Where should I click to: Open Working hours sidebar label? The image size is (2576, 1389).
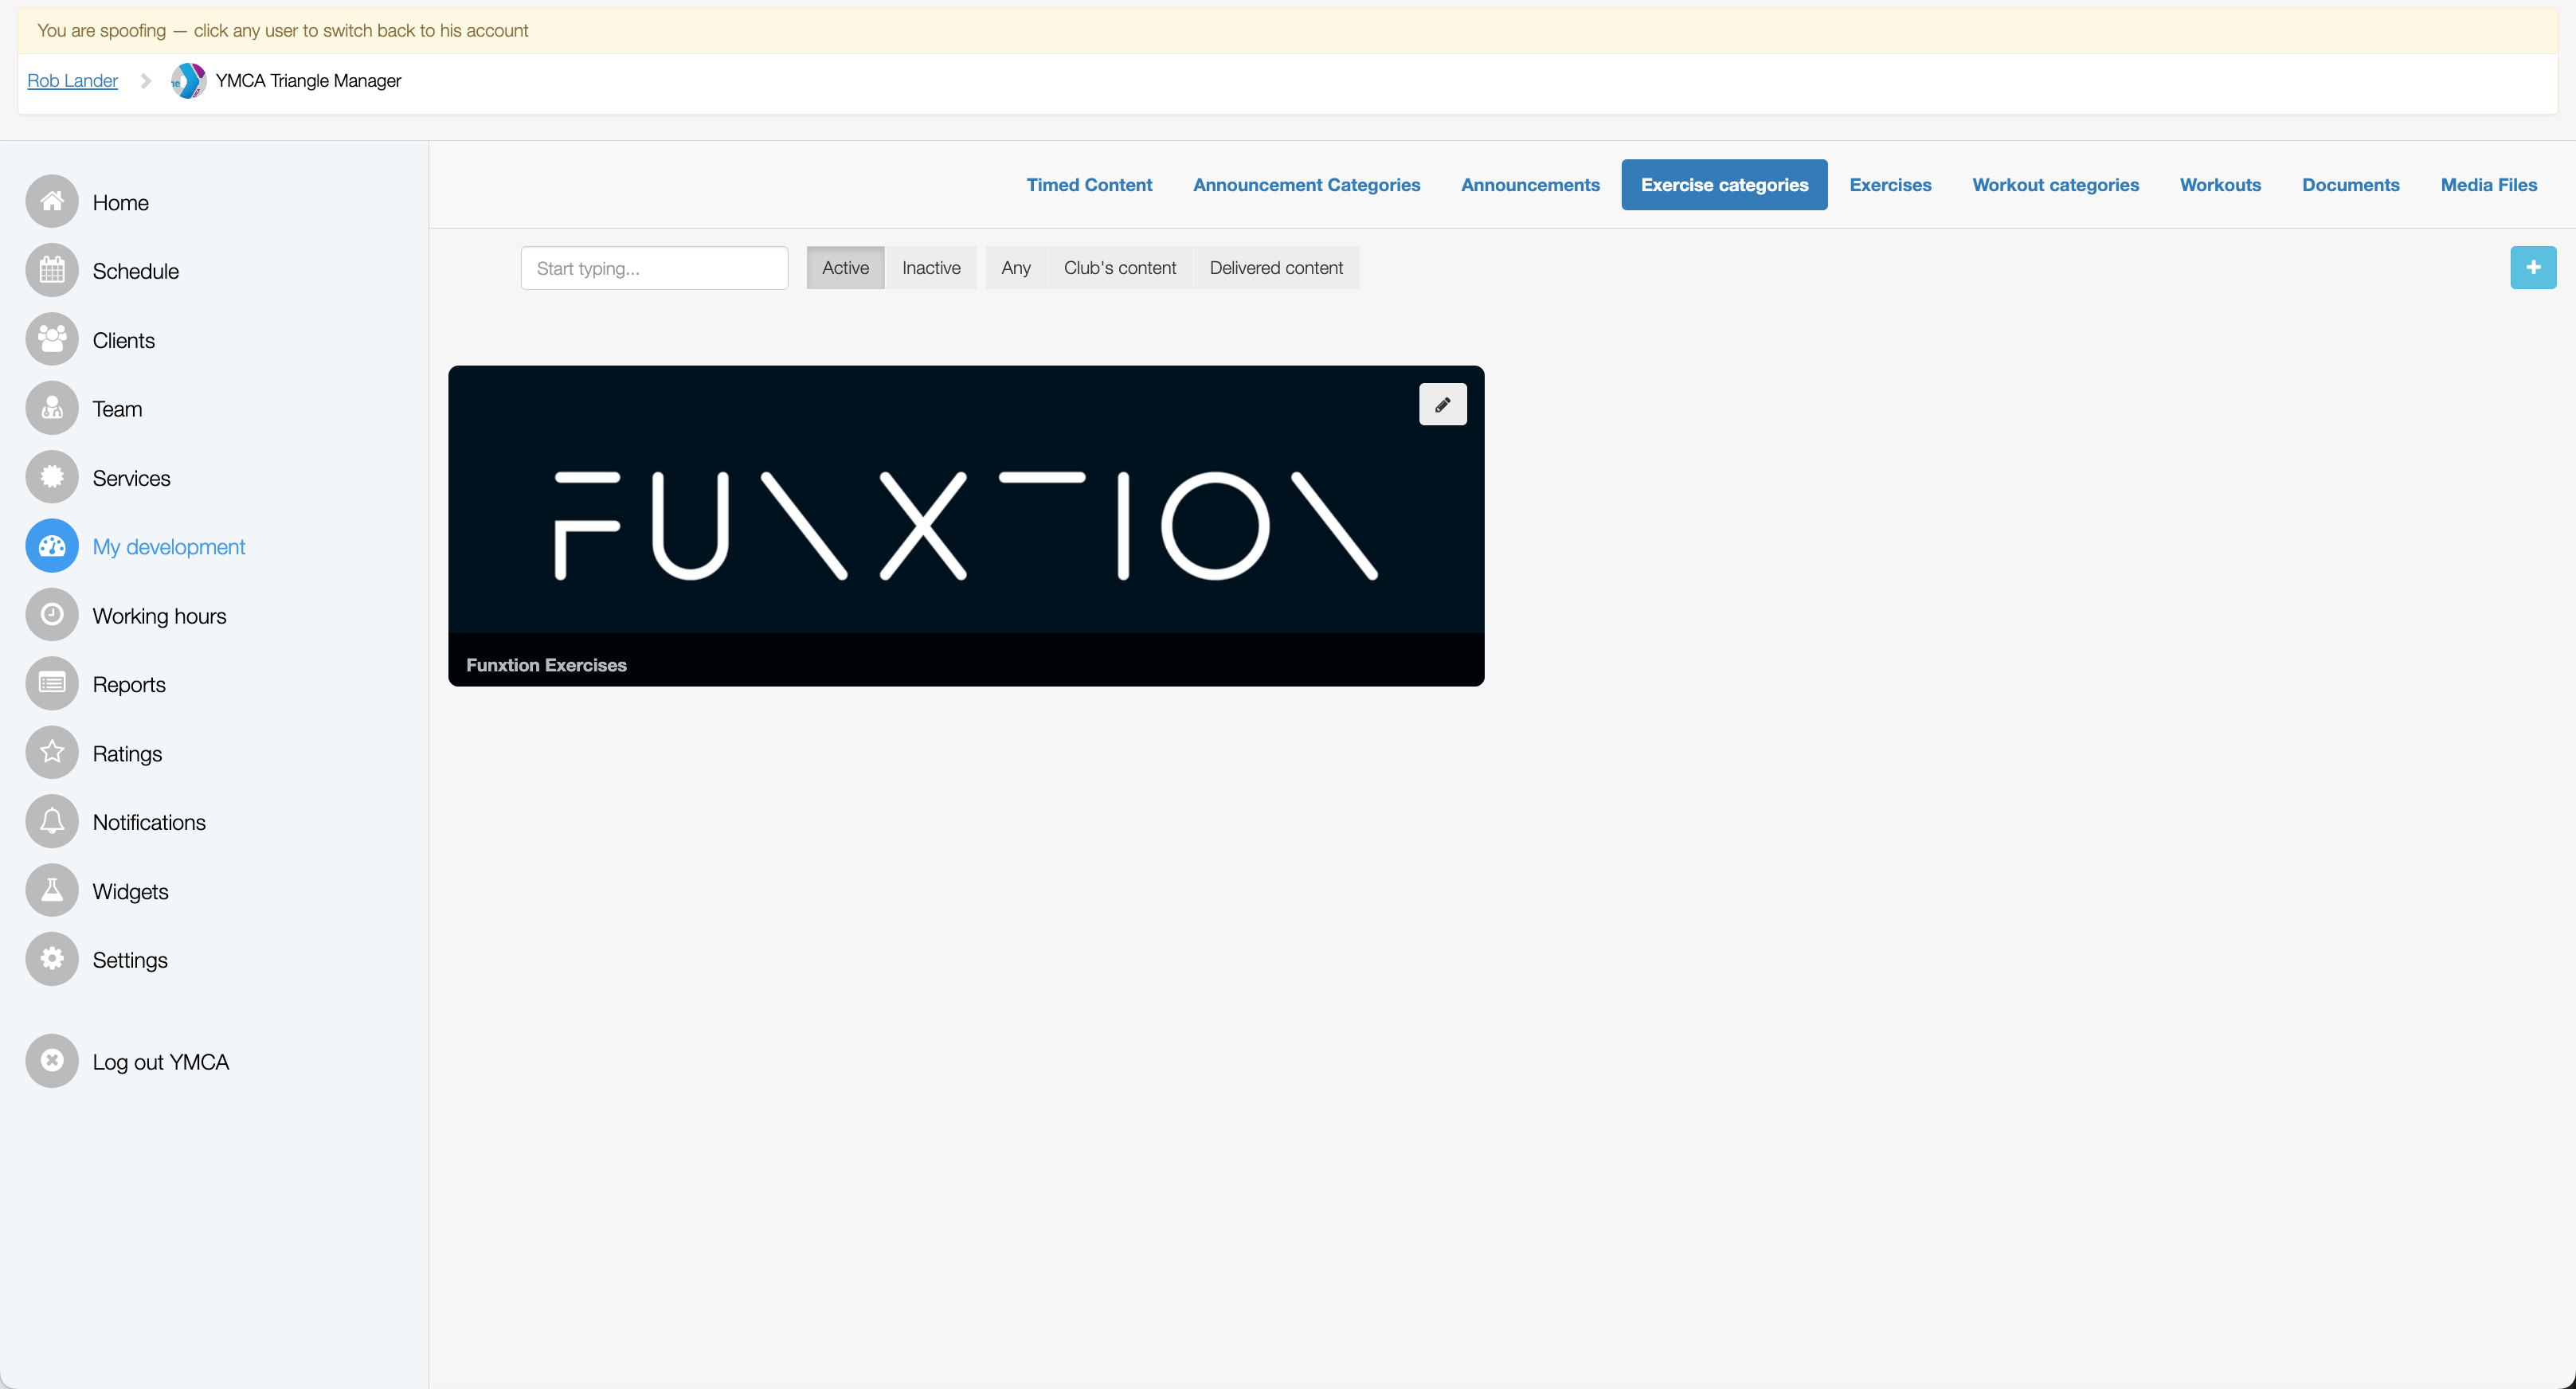coord(159,617)
